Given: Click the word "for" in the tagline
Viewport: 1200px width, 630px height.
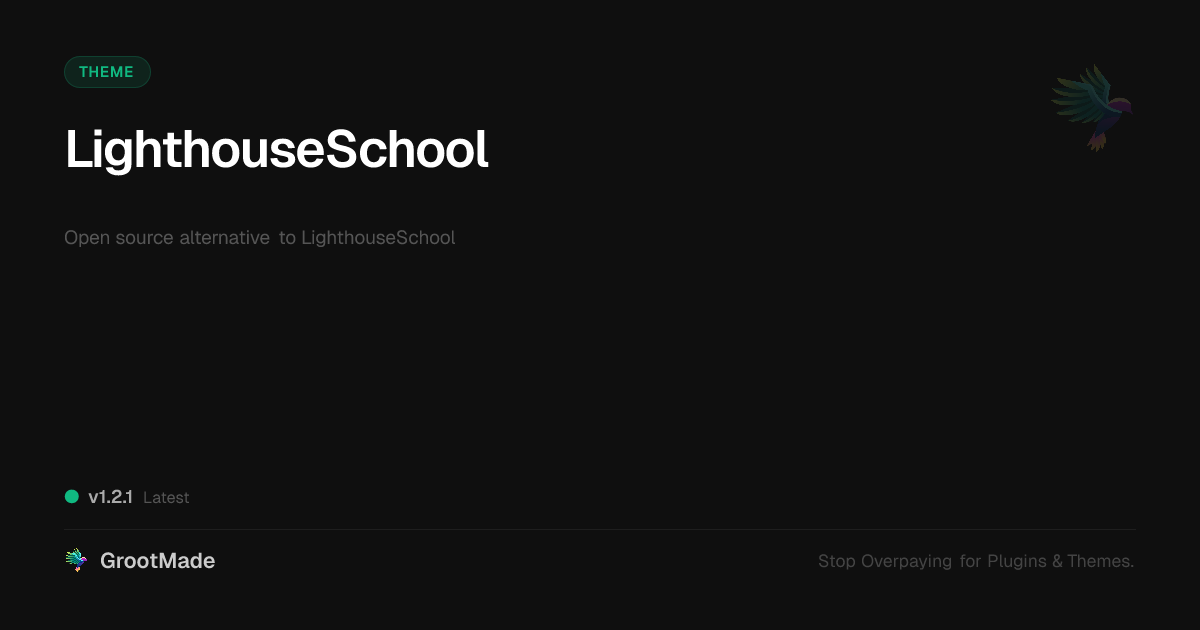Looking at the screenshot, I should 970,561.
